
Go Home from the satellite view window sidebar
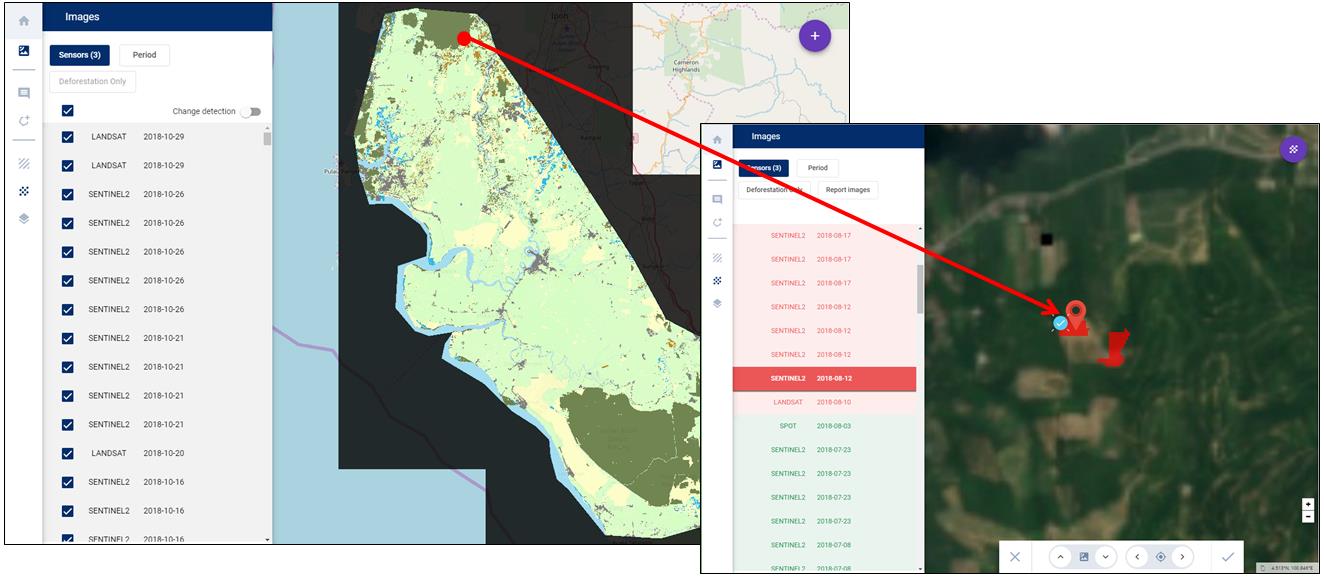(x=717, y=140)
